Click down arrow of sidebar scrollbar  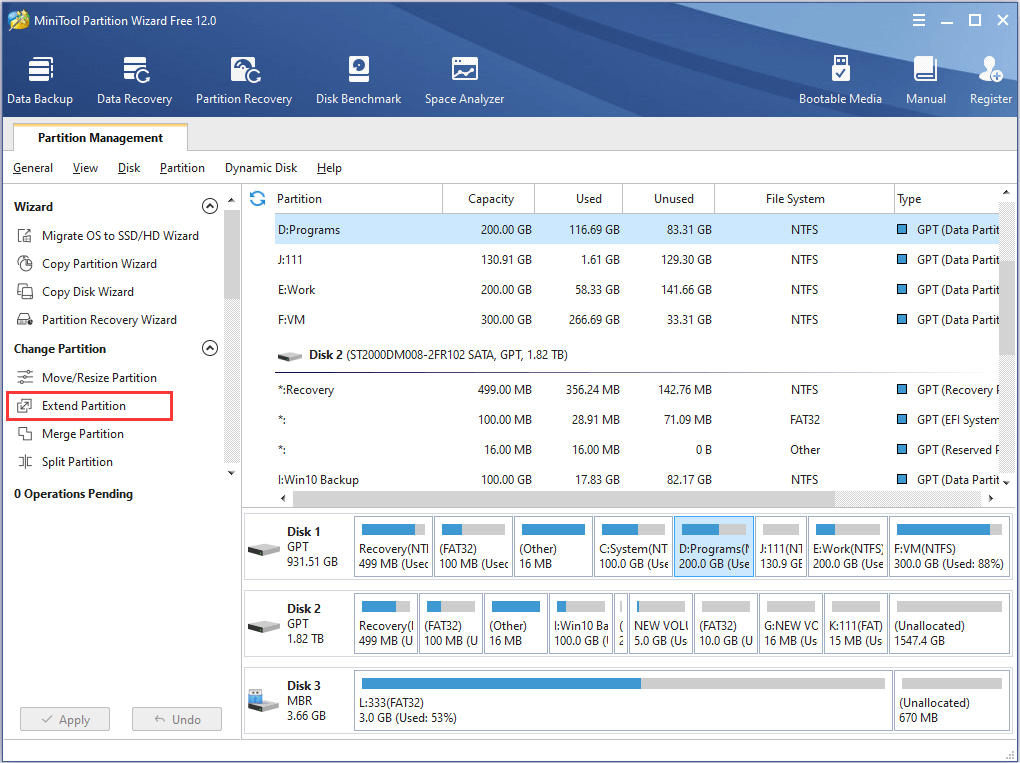tap(231, 473)
